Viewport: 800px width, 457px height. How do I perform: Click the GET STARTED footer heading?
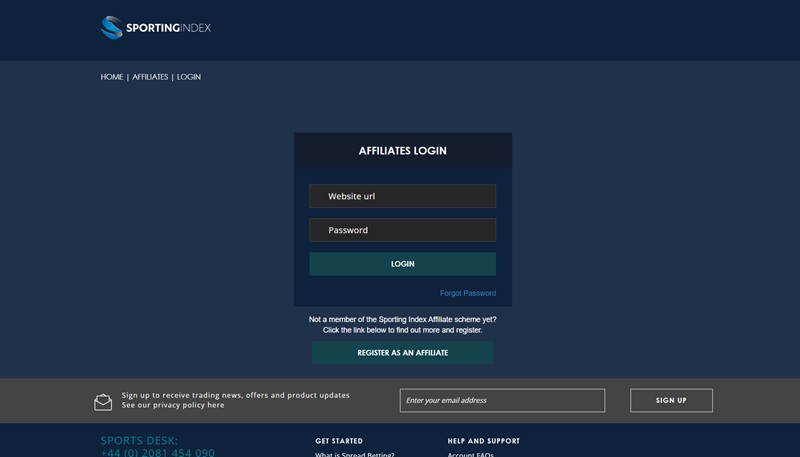(x=339, y=441)
